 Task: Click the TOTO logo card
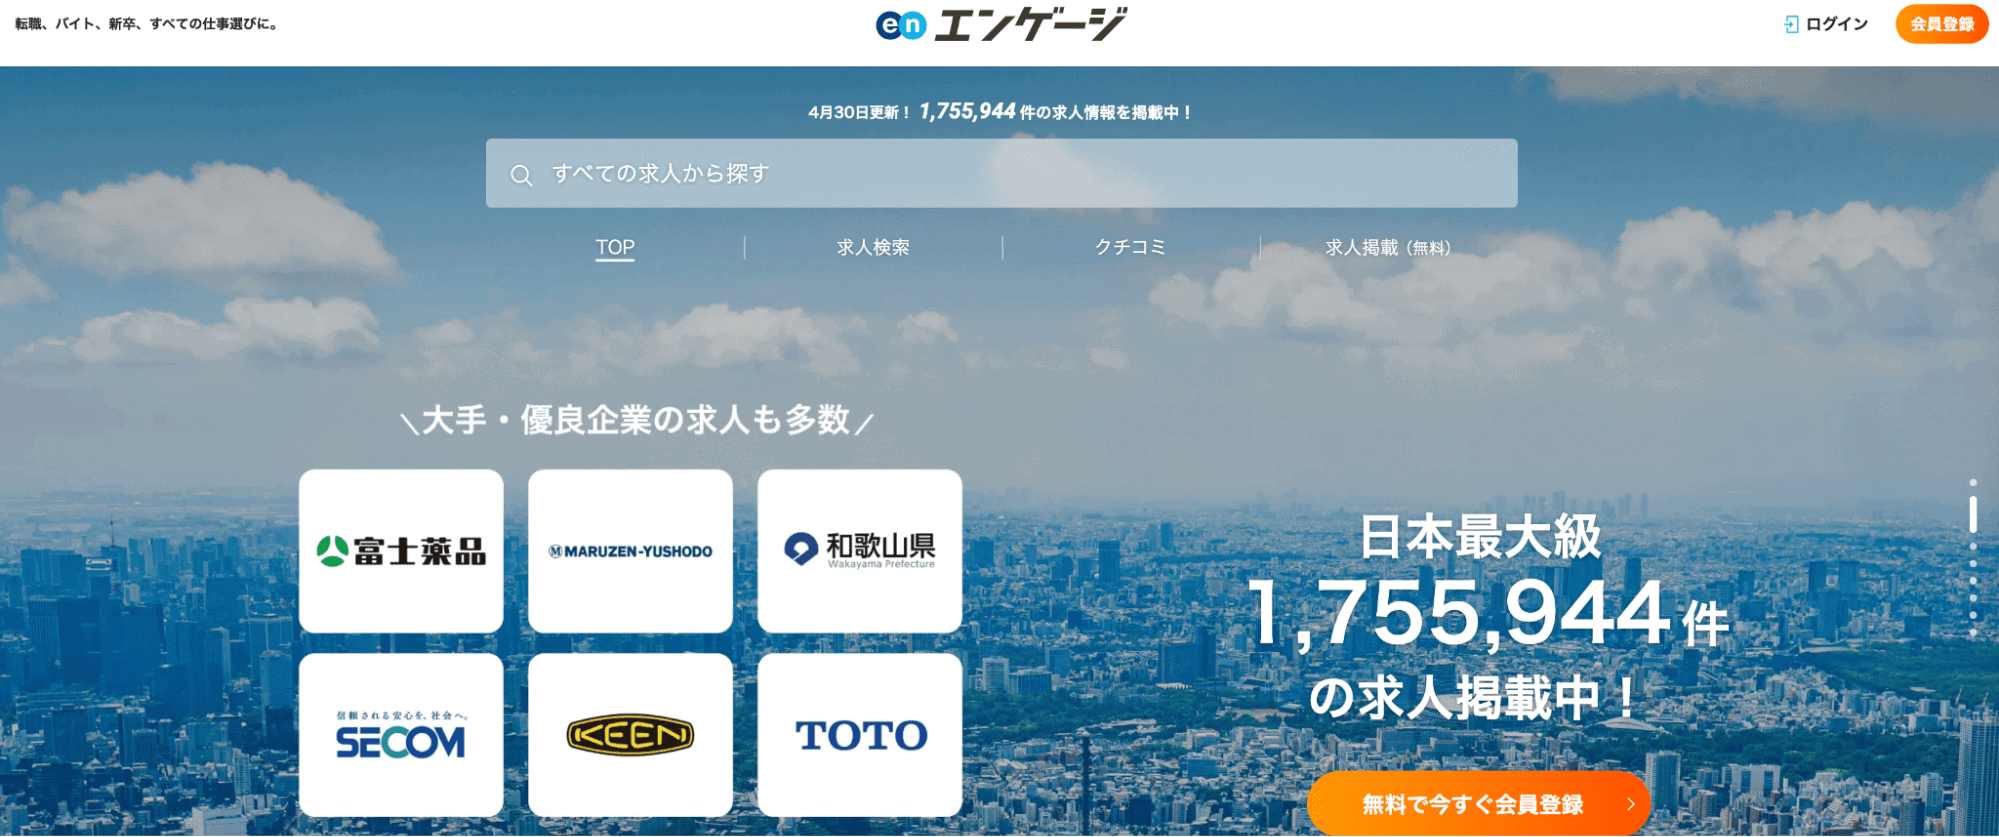pos(860,735)
